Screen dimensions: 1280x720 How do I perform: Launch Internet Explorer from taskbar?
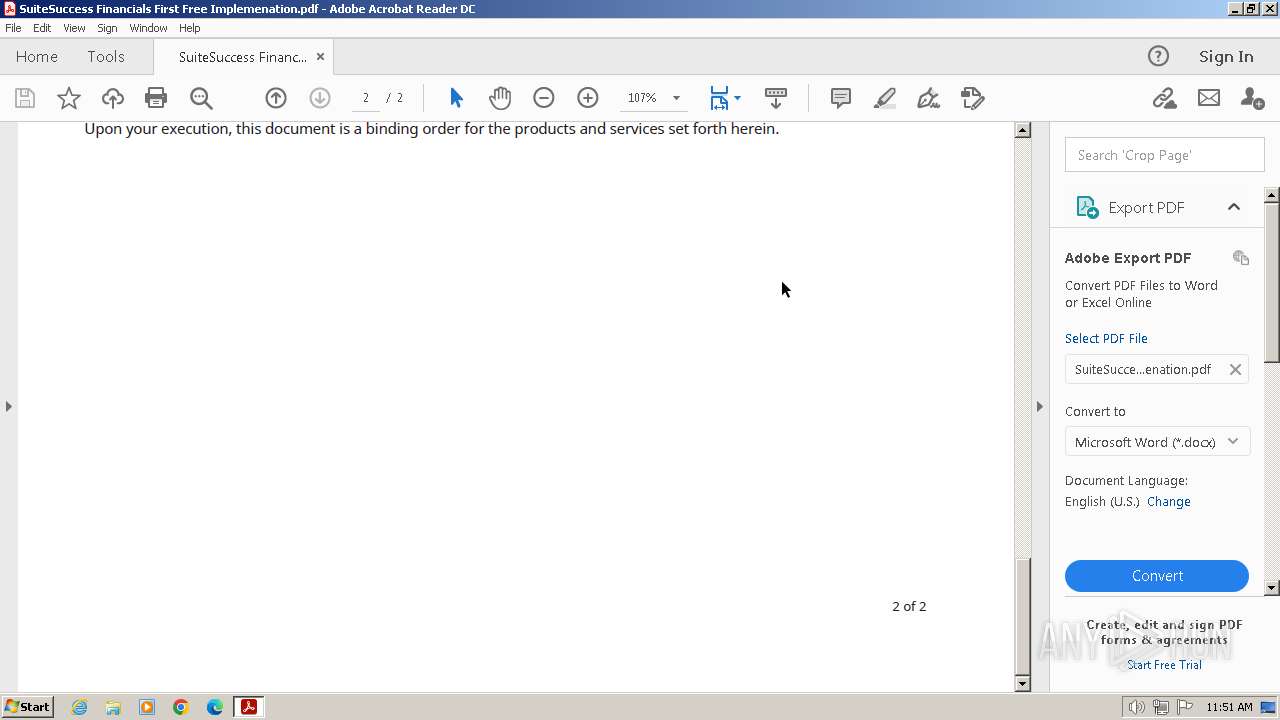click(80, 707)
